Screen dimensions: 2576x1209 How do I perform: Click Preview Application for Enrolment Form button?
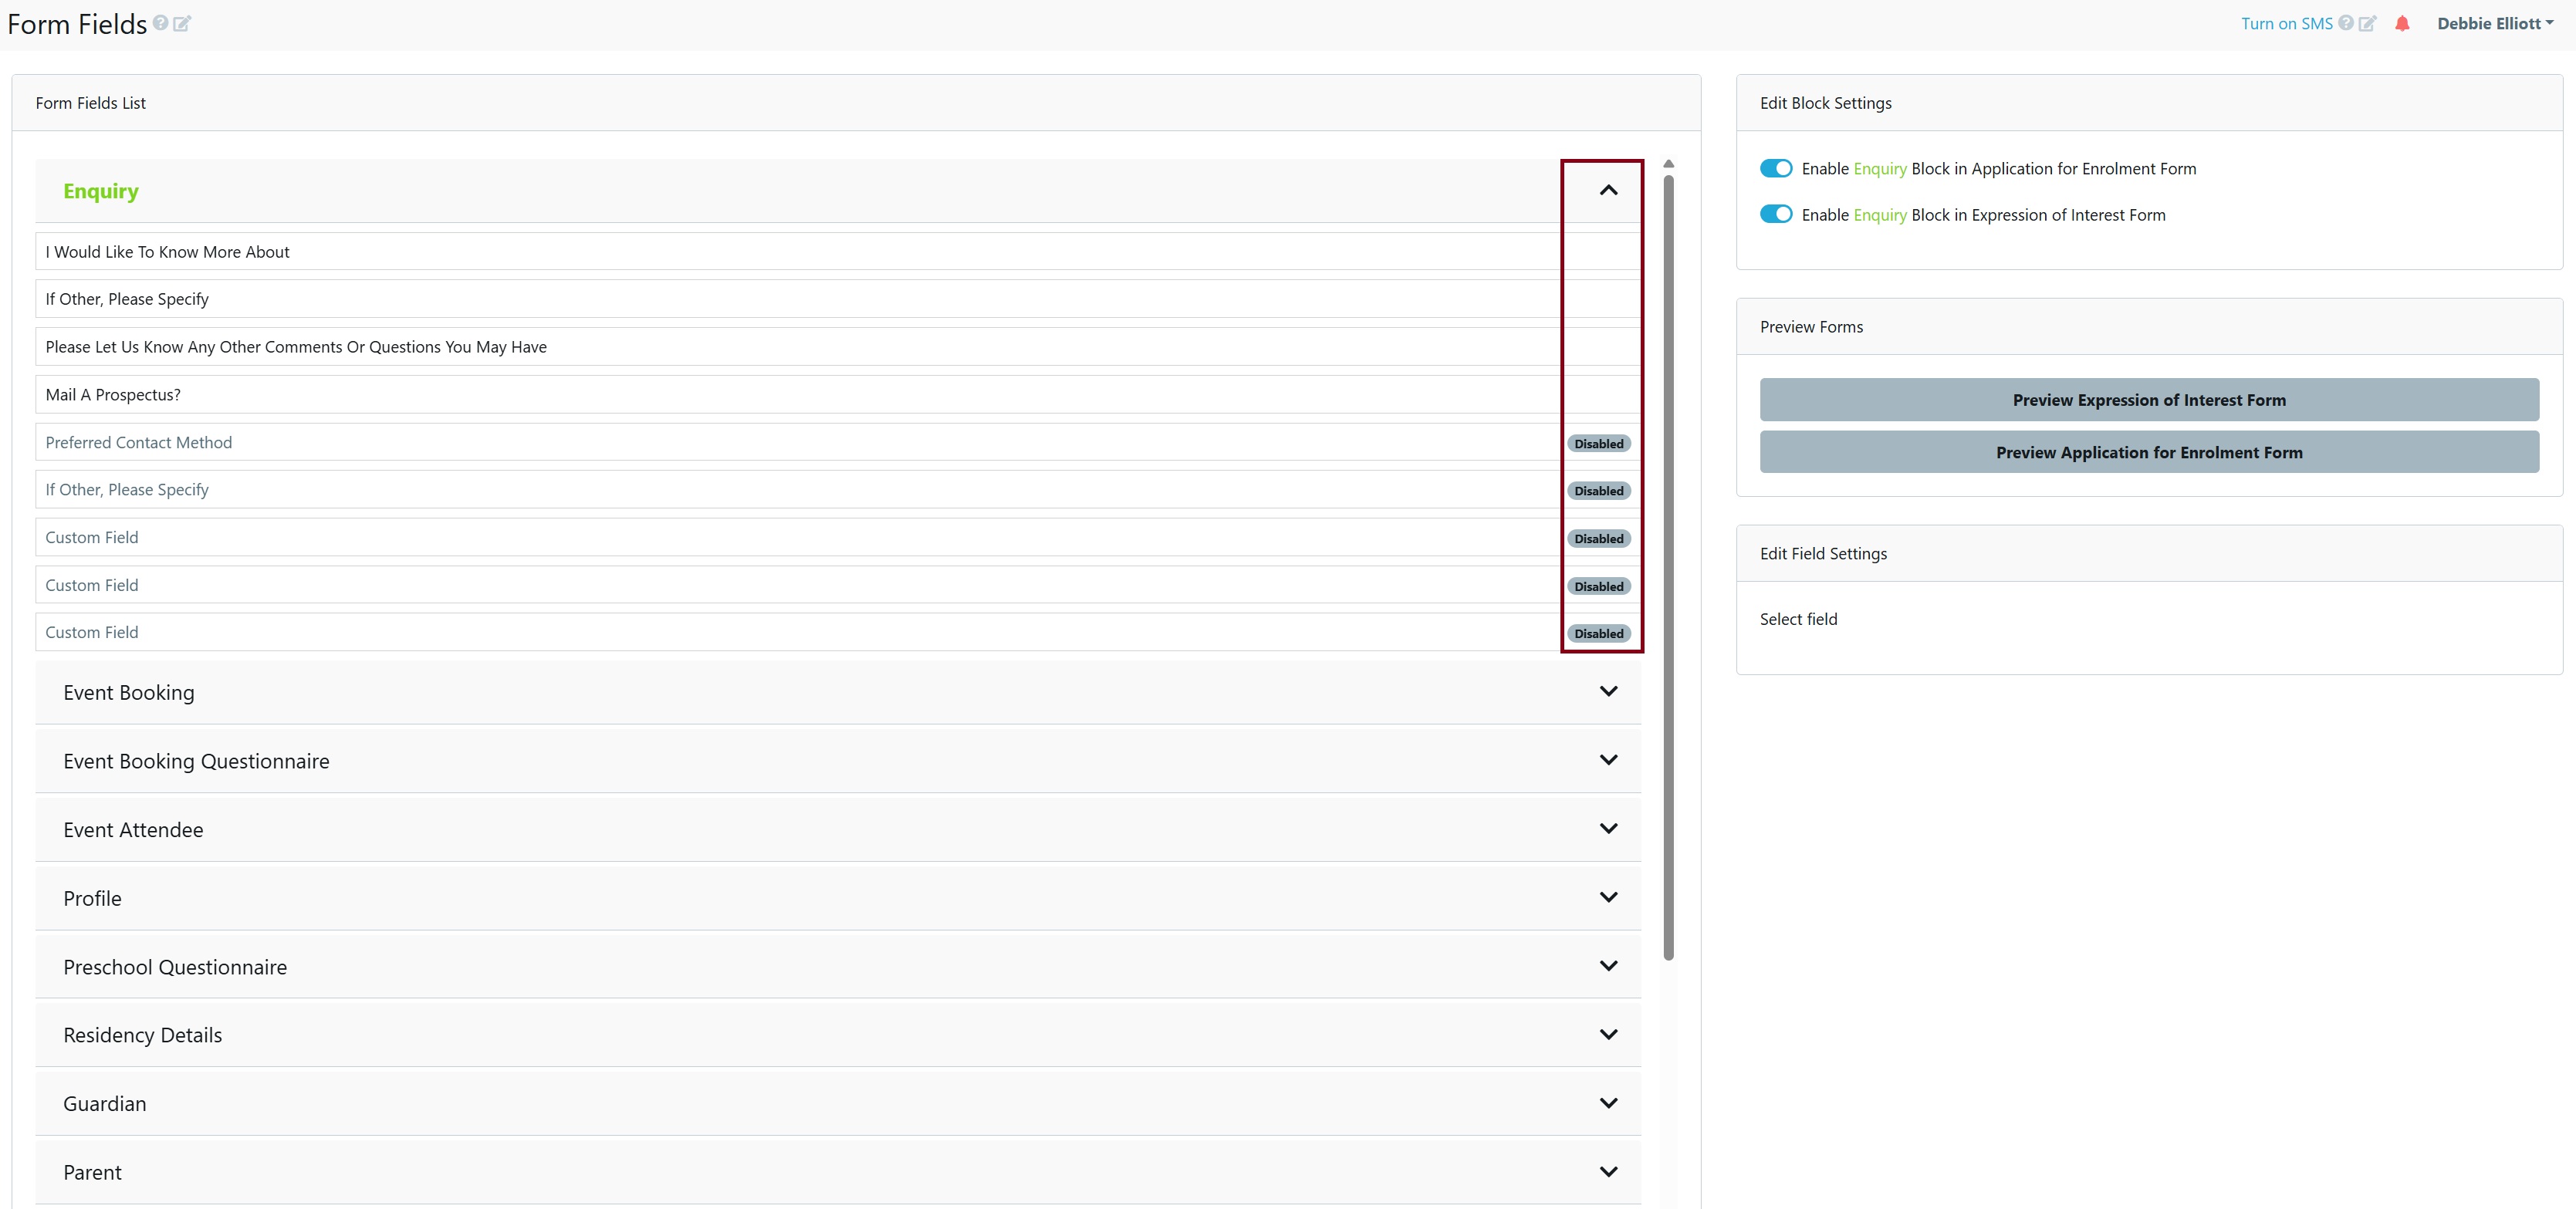pos(2148,452)
